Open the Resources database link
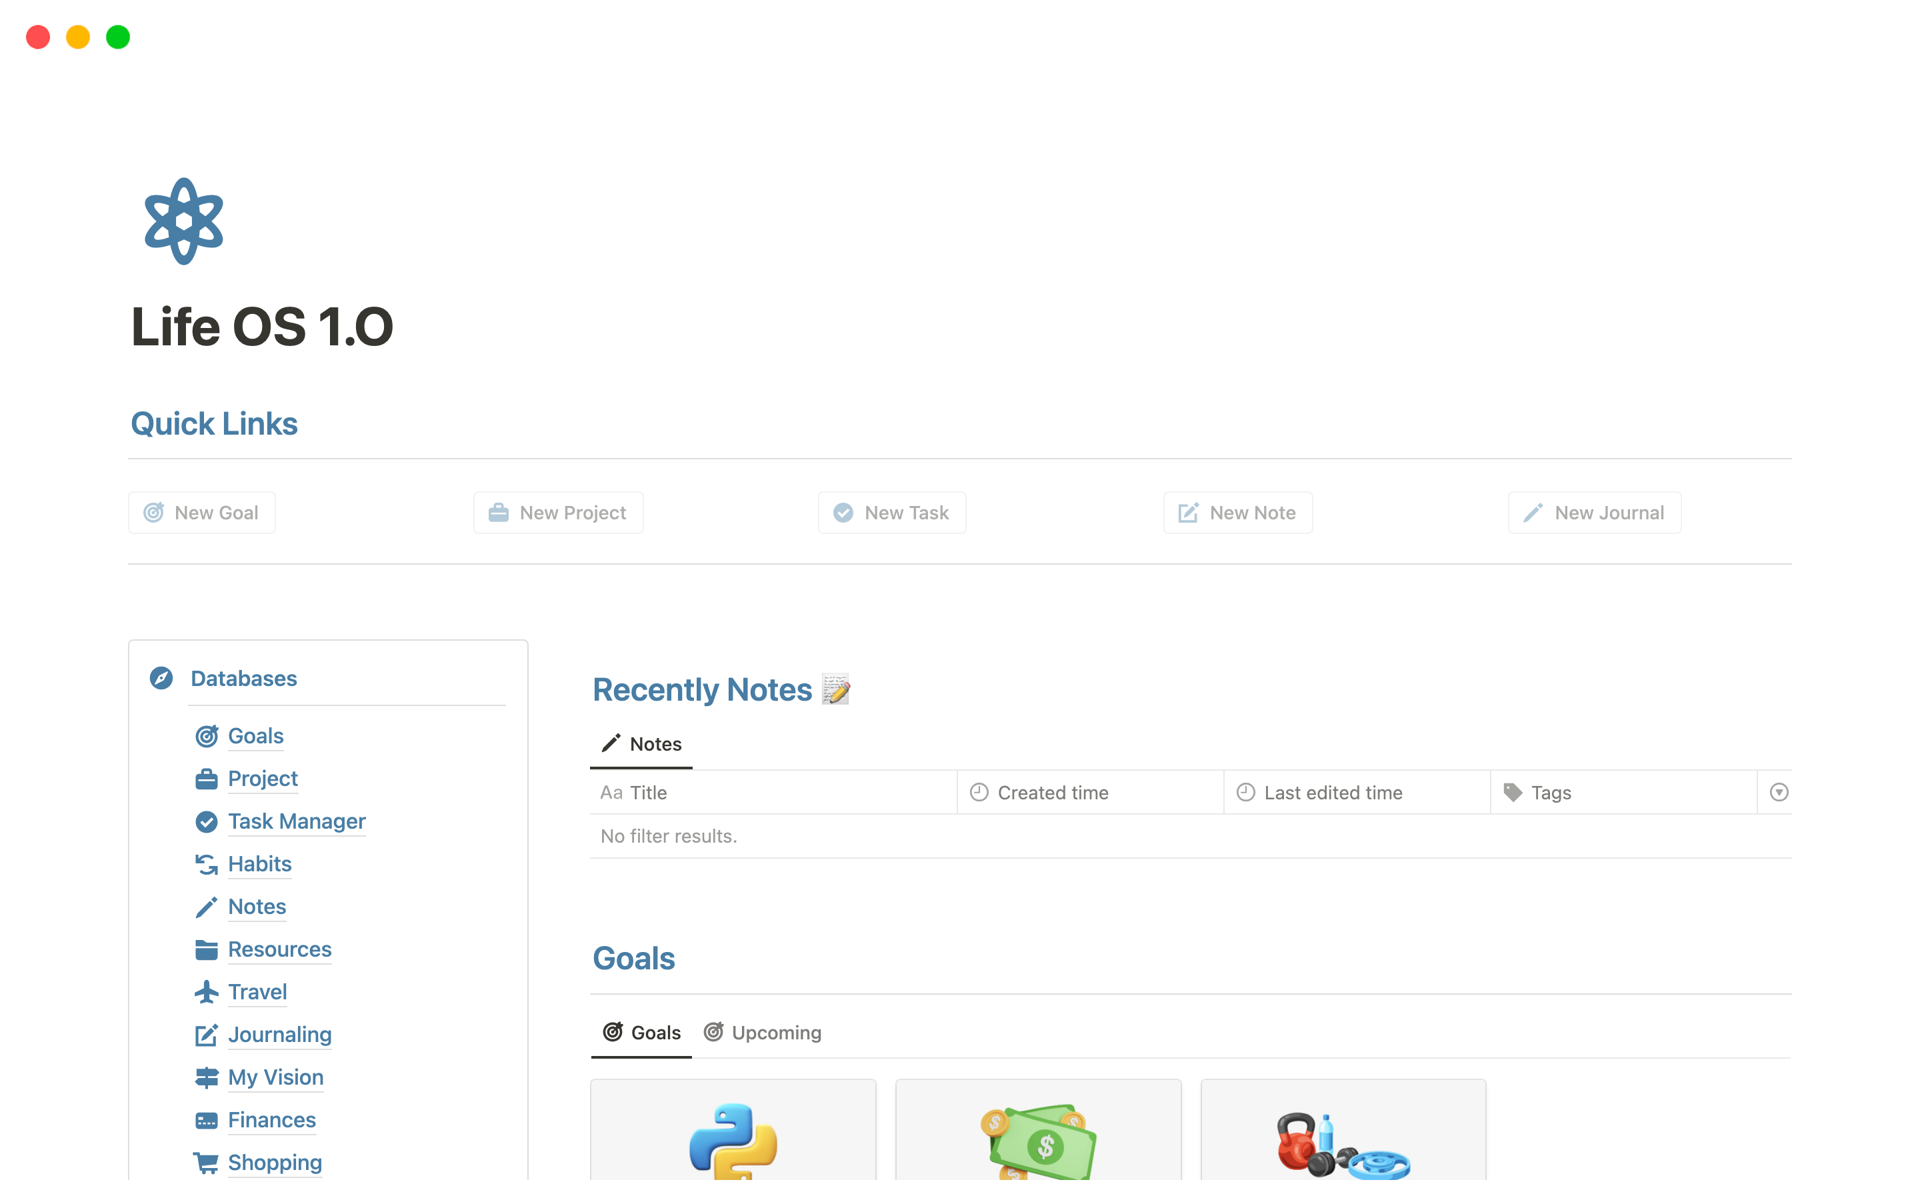 [279, 948]
